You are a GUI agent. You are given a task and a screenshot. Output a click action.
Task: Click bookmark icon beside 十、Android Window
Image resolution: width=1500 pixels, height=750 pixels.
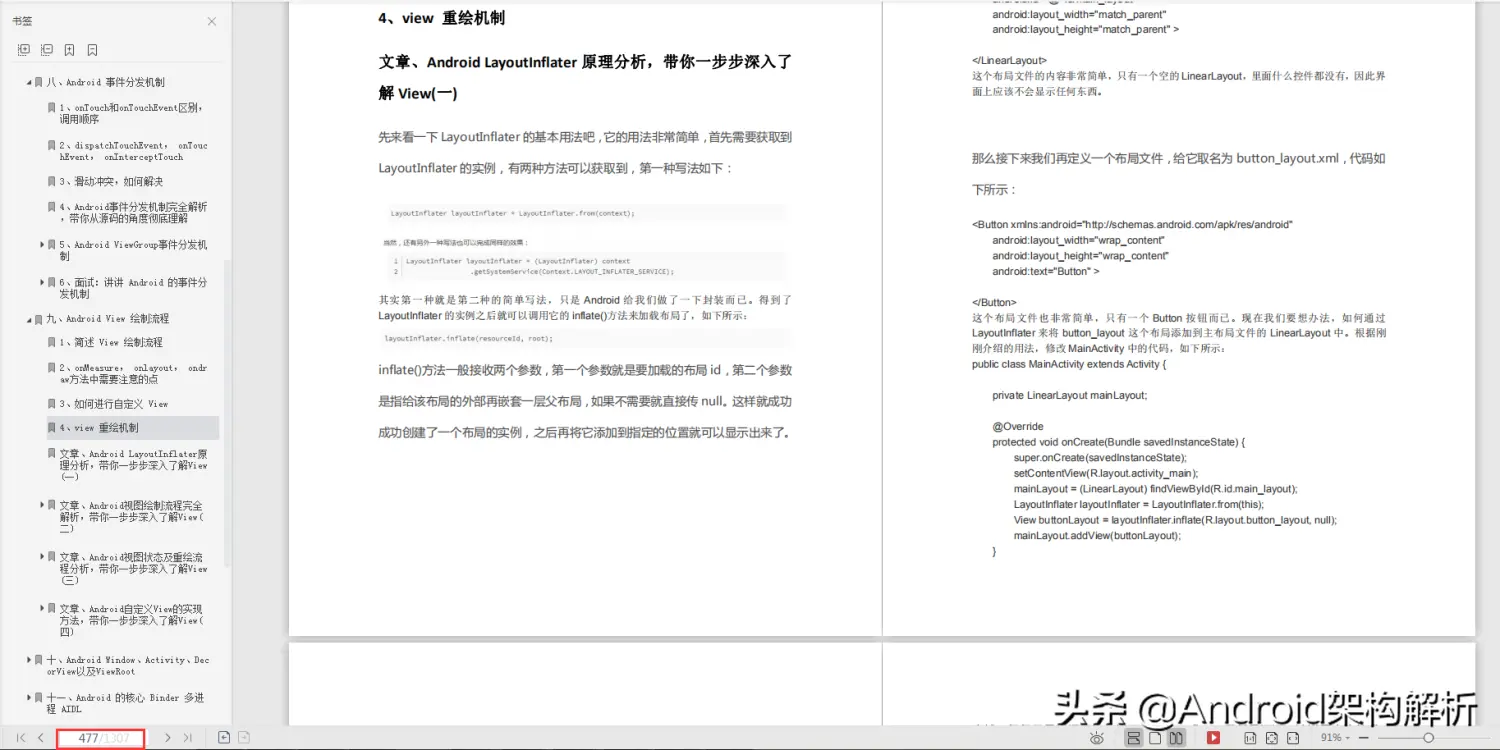point(39,660)
